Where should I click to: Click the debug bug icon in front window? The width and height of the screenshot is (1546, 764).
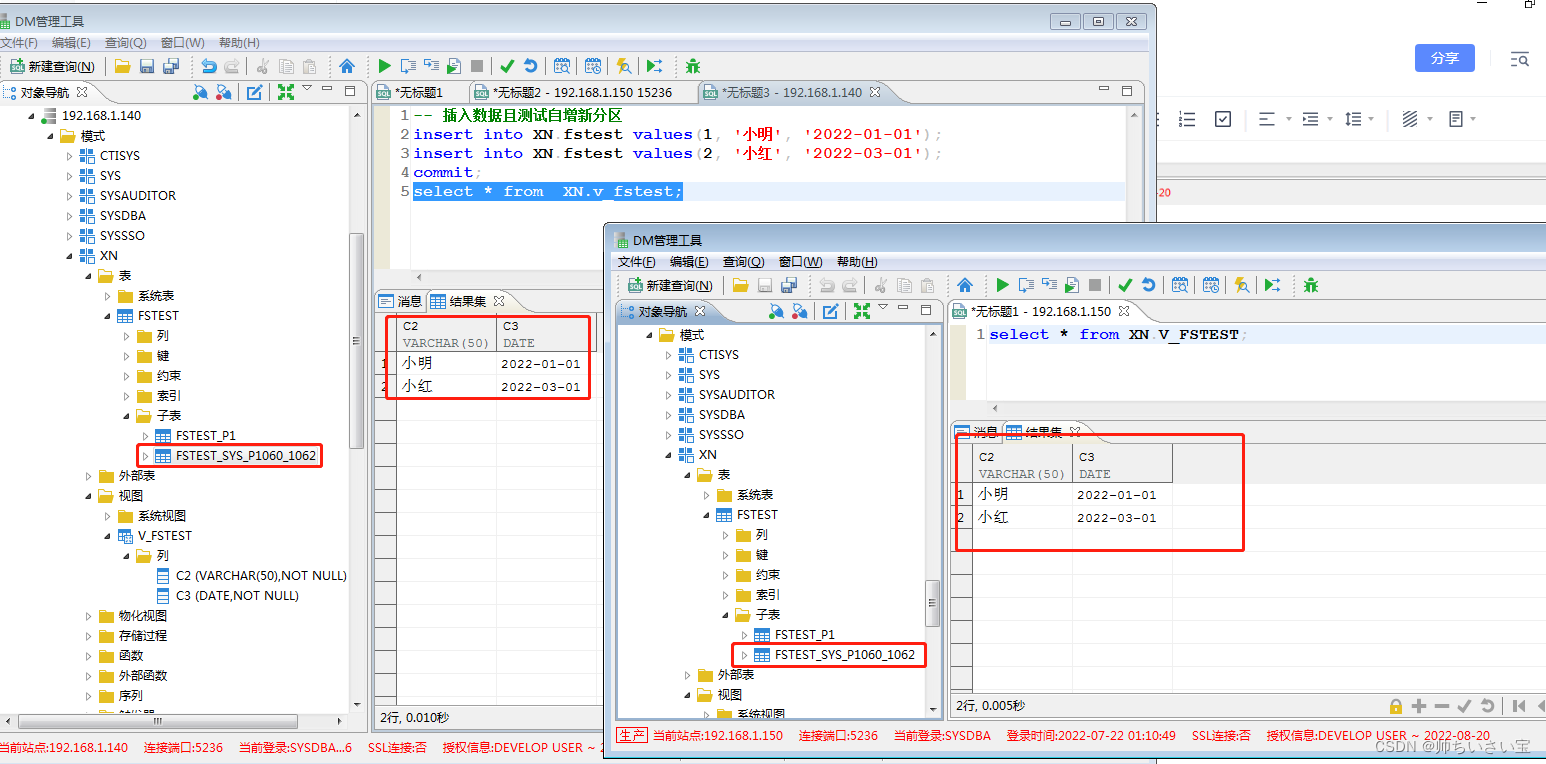click(1310, 286)
